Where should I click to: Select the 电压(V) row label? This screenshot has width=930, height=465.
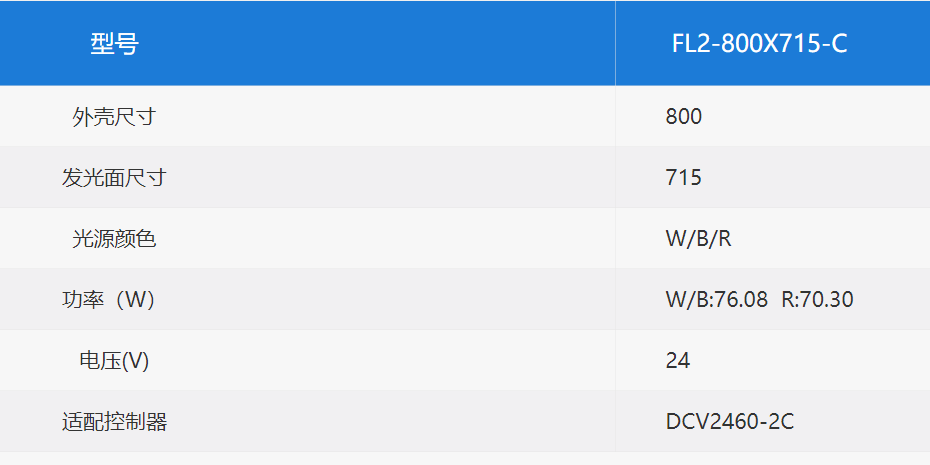[114, 361]
